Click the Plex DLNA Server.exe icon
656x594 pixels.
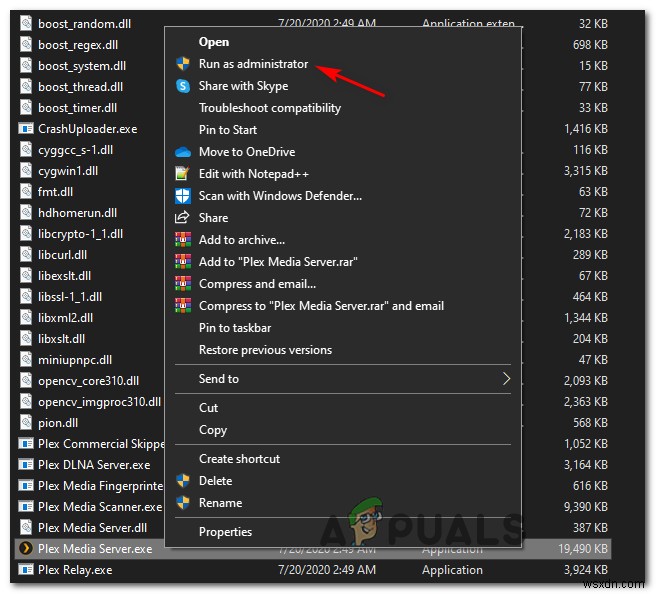[x=26, y=465]
